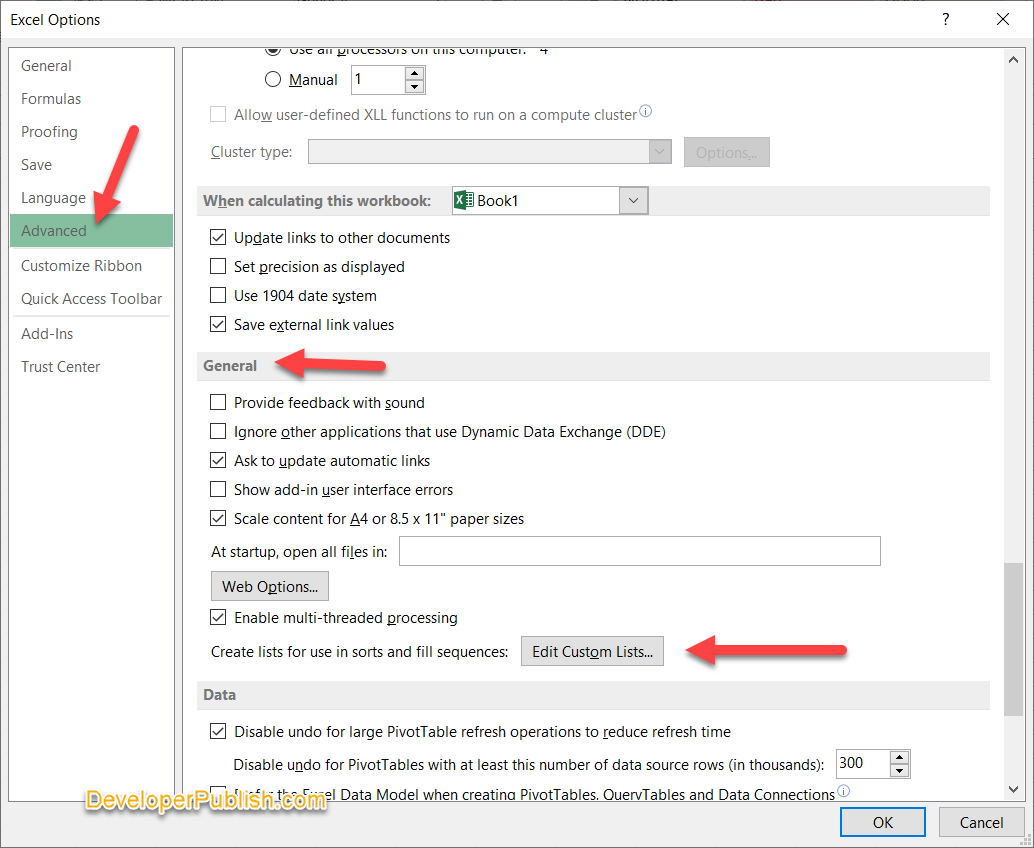Screen dimensions: 1034x848
Task: Decrease PivotTable rows value with down stepper
Action: 898,769
